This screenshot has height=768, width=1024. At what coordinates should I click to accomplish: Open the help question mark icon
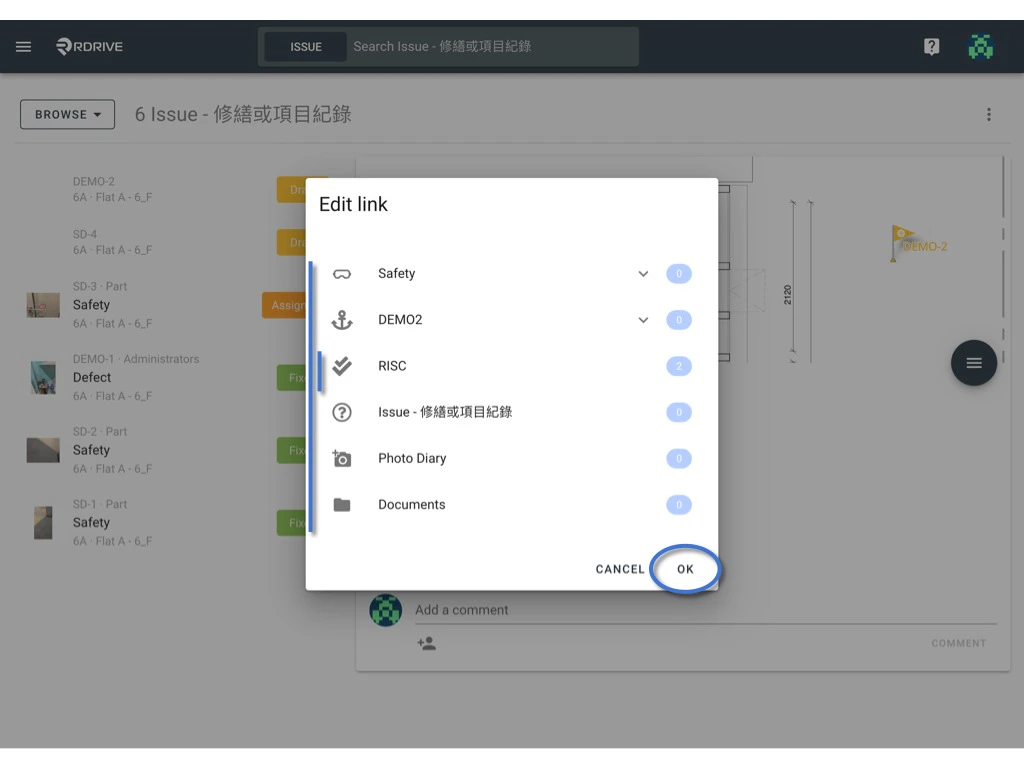931,46
